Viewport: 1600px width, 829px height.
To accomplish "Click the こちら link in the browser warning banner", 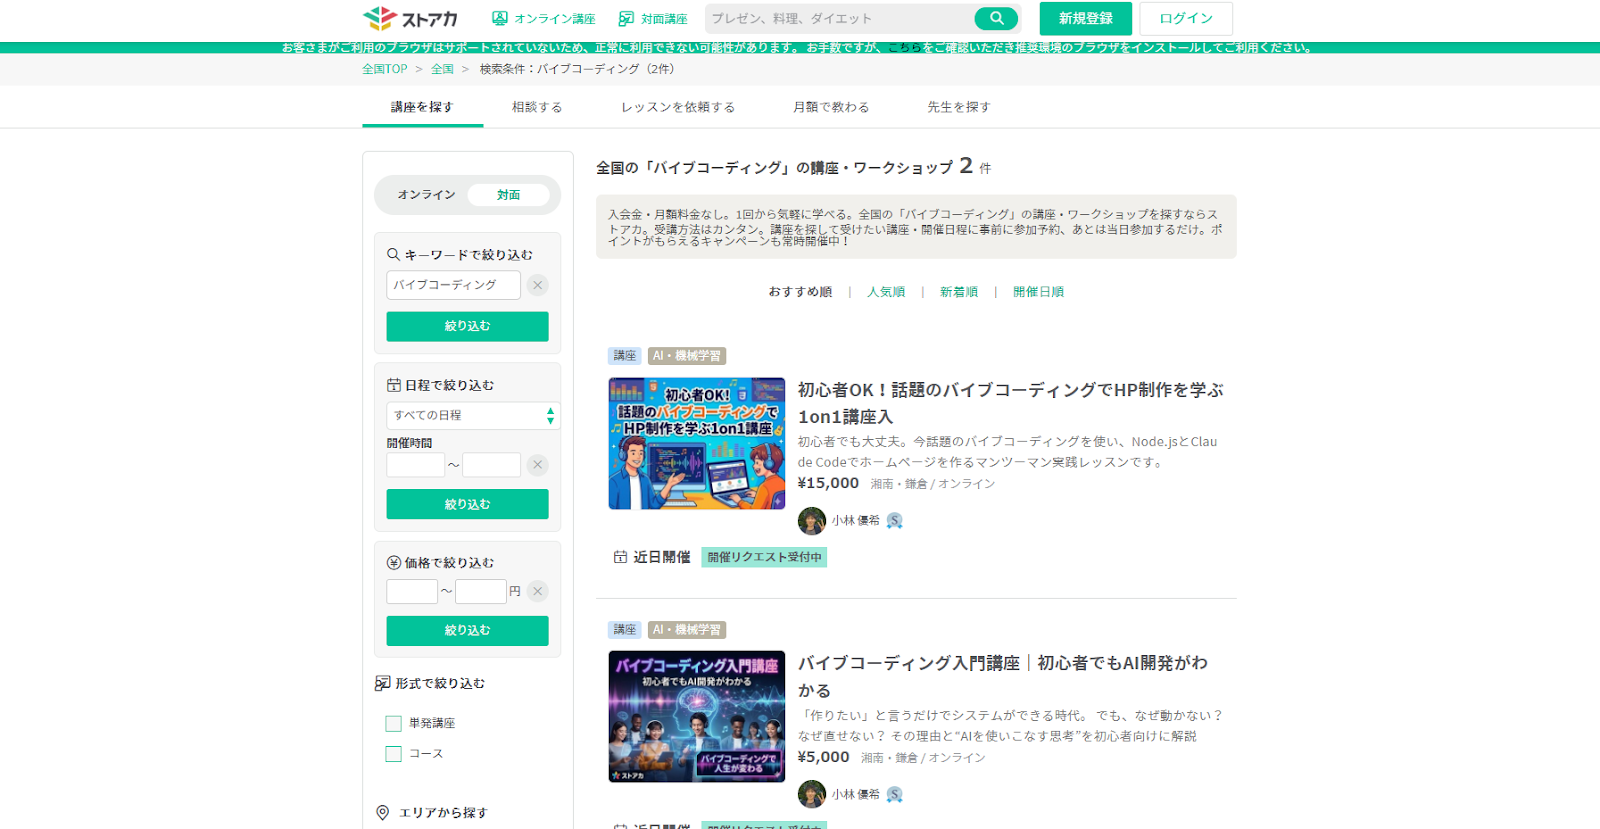I will pyautogui.click(x=905, y=47).
